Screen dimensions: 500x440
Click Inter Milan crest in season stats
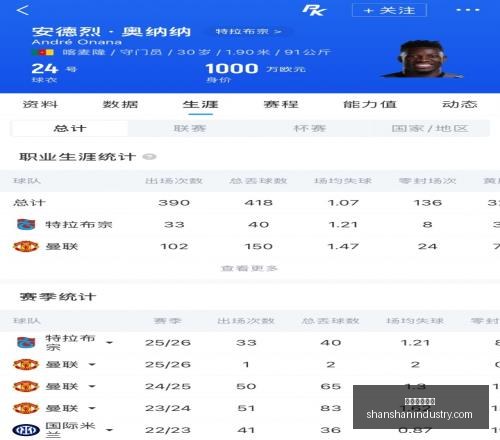point(26,430)
